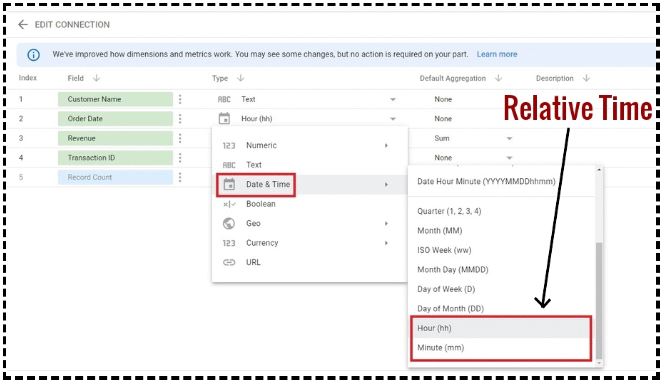
Task: Expand the Date & Time submenu
Action: click(310, 184)
